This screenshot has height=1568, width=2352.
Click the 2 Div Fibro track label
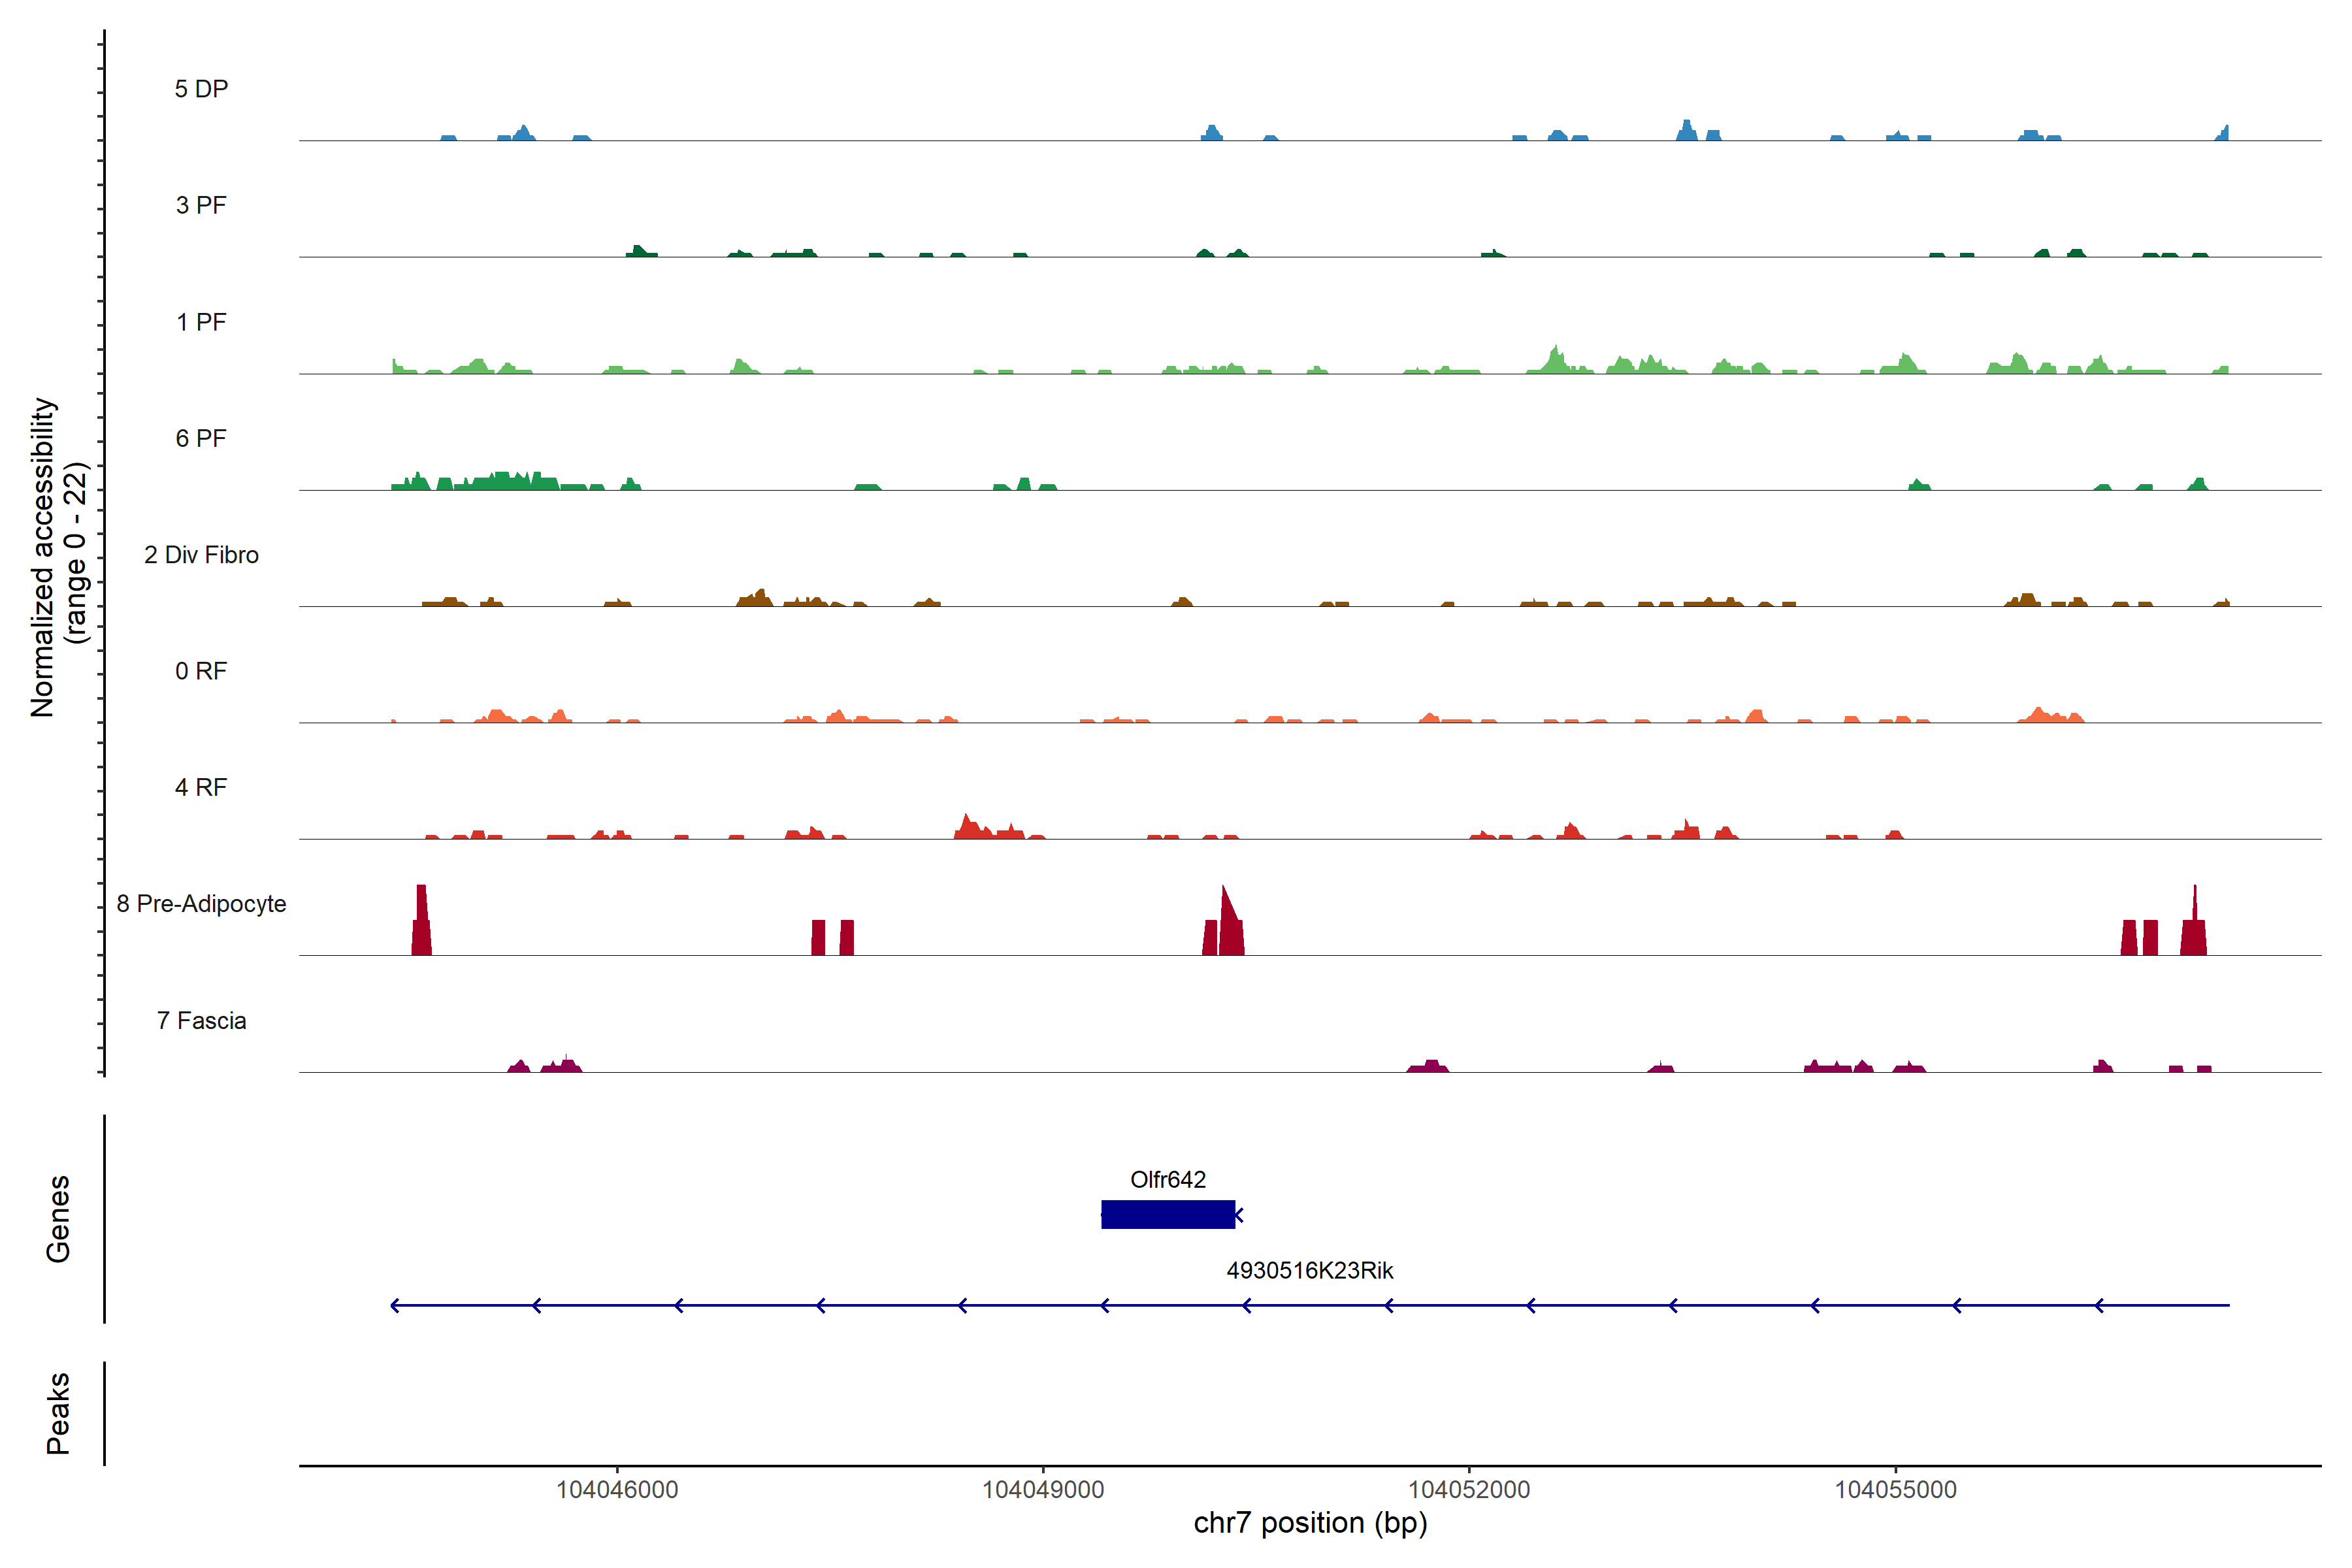pyautogui.click(x=201, y=555)
